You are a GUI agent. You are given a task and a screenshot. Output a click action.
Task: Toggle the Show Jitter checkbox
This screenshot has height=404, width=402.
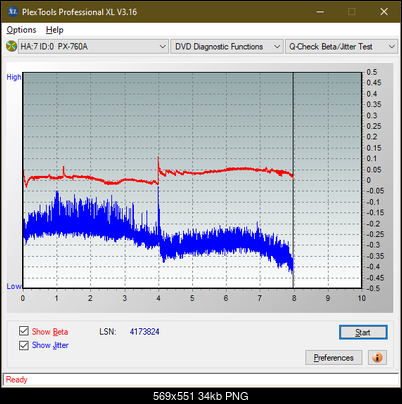(24, 345)
